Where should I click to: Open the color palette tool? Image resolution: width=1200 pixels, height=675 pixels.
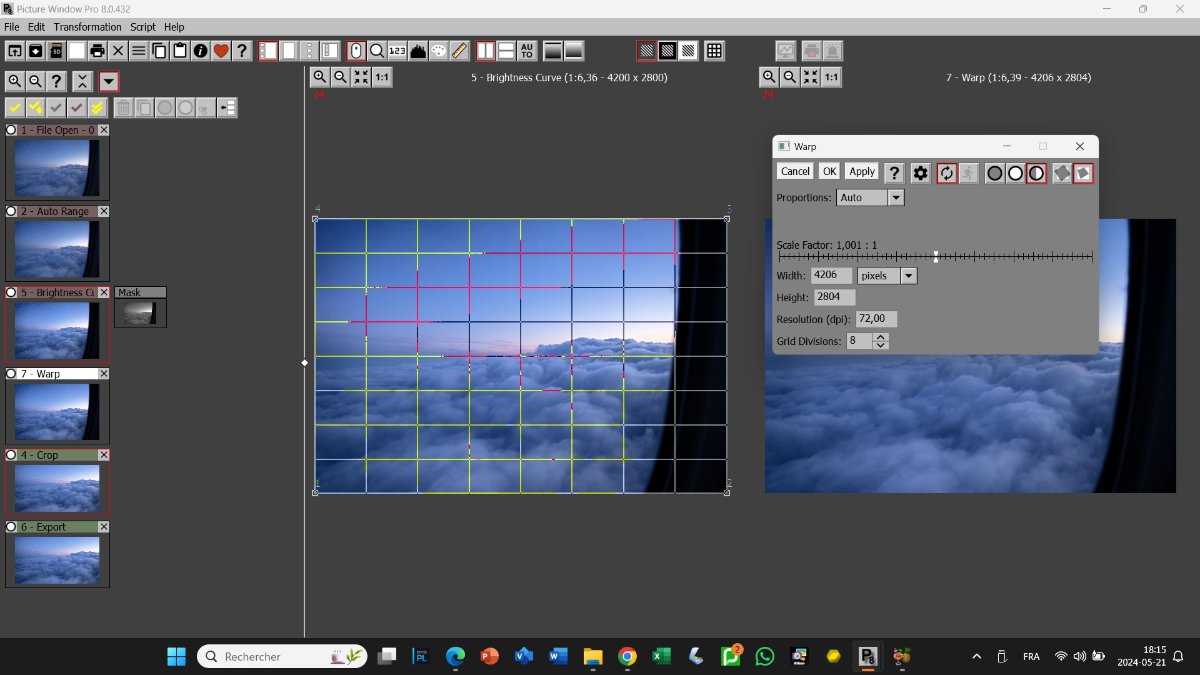point(438,51)
